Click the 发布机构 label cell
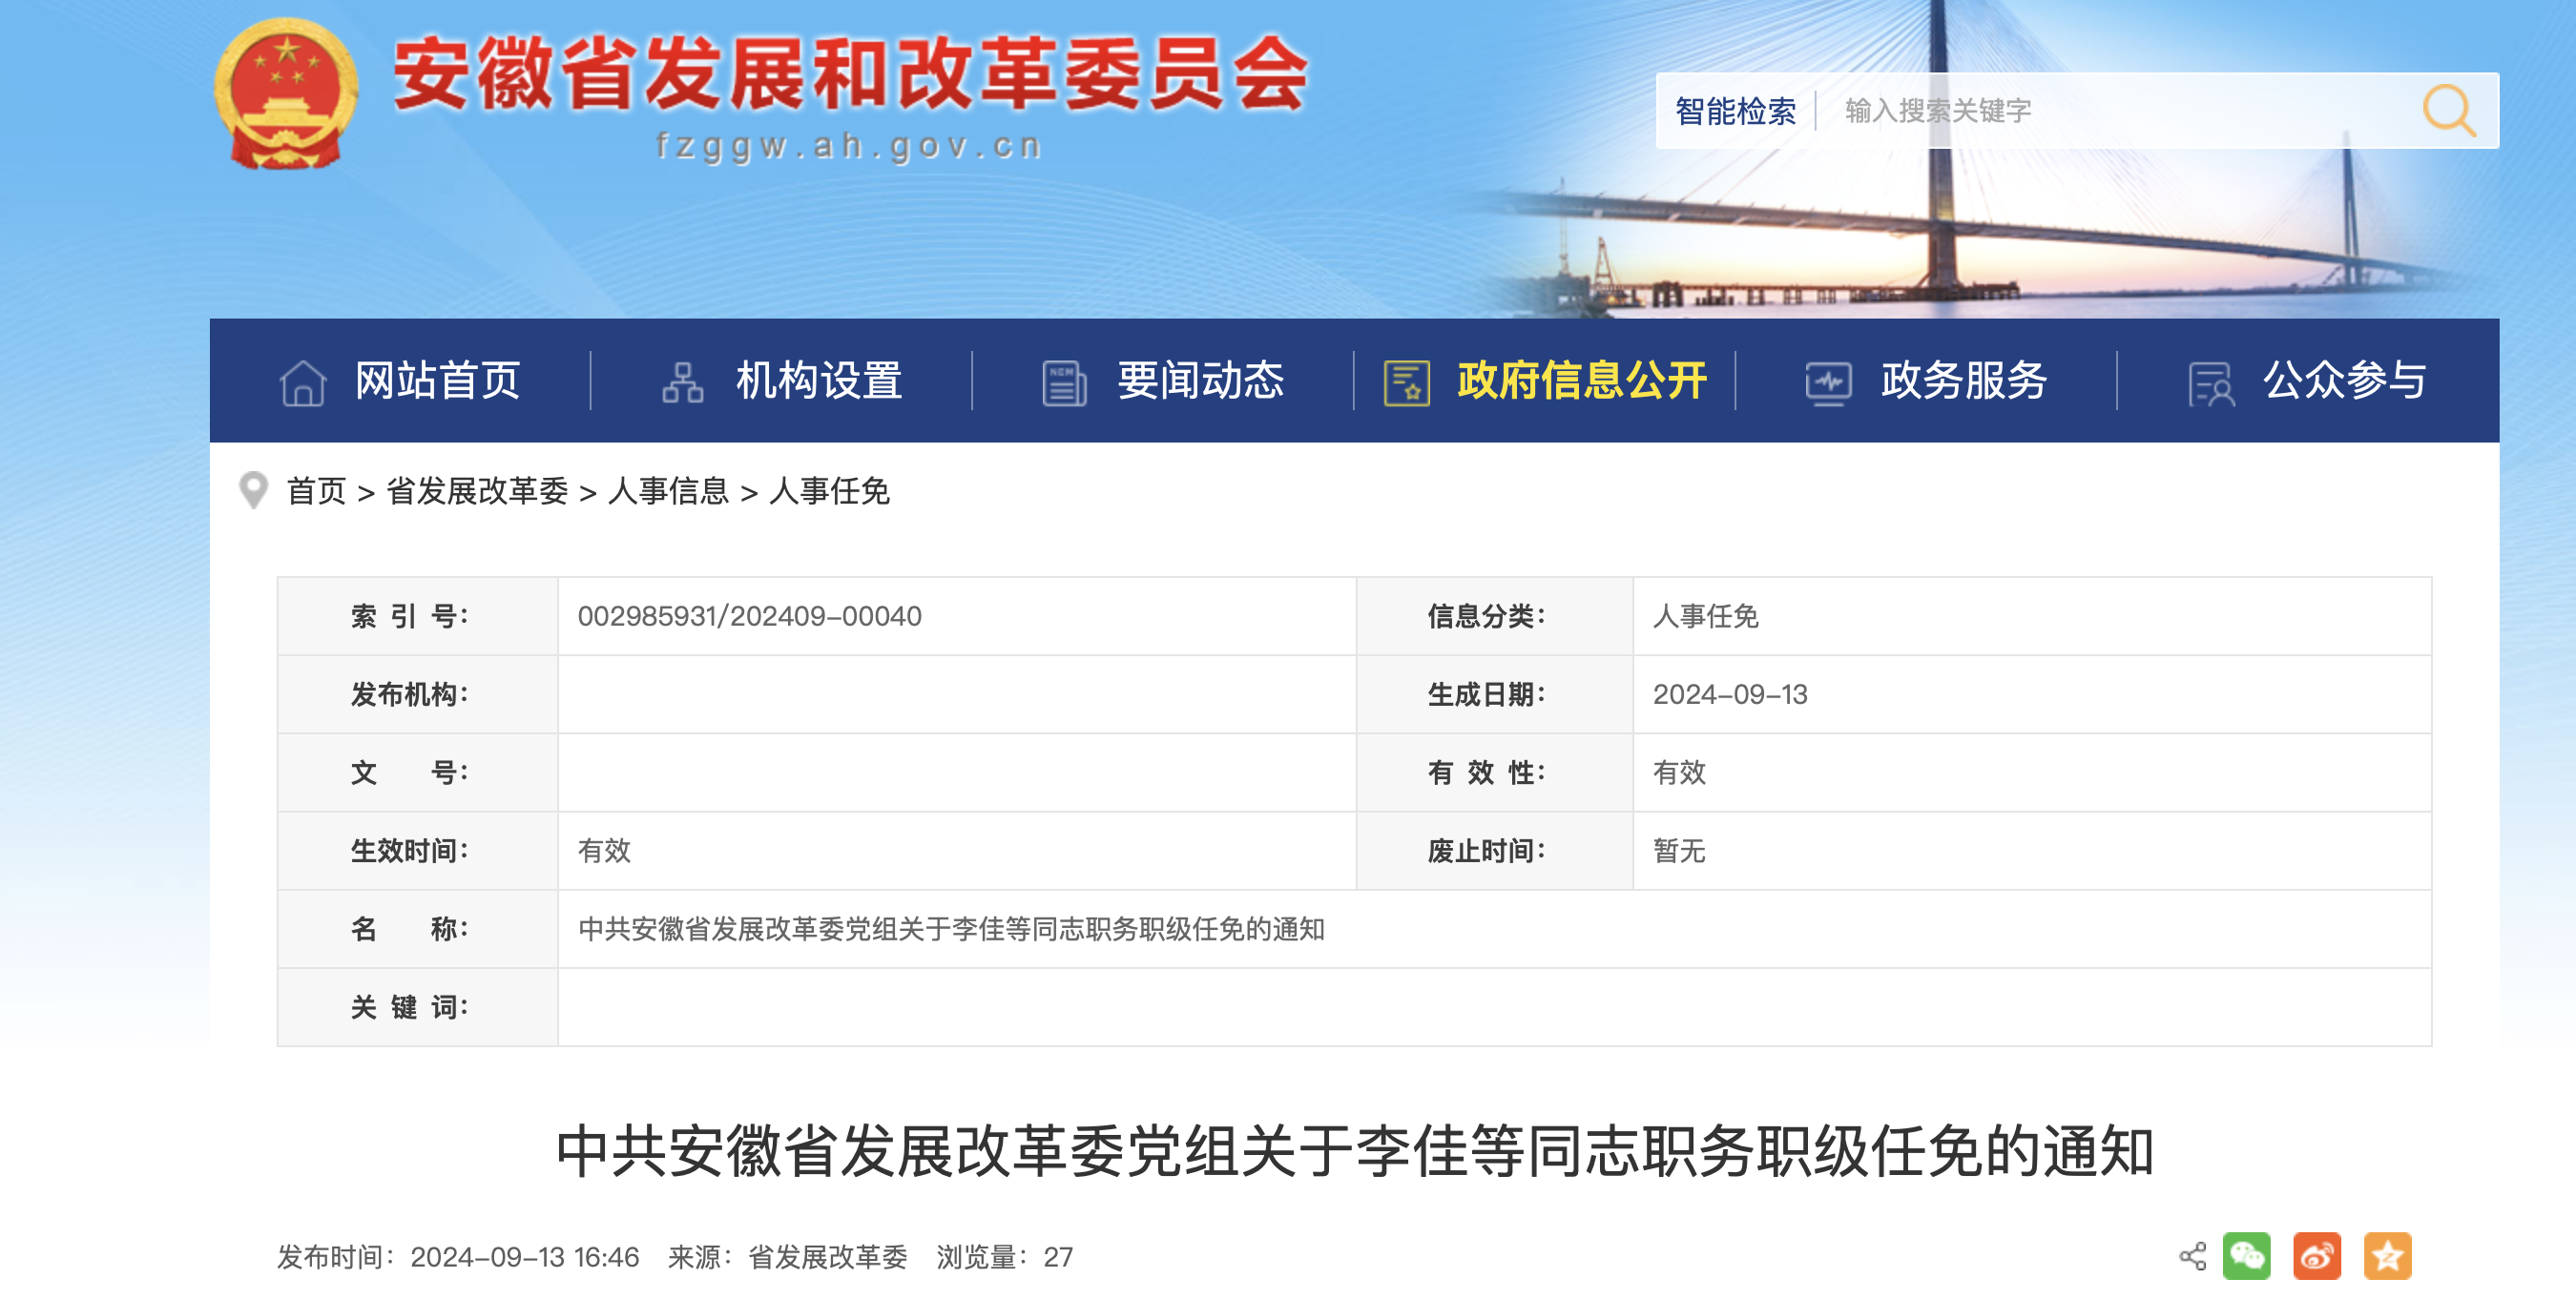2576x1299 pixels. coord(417,694)
